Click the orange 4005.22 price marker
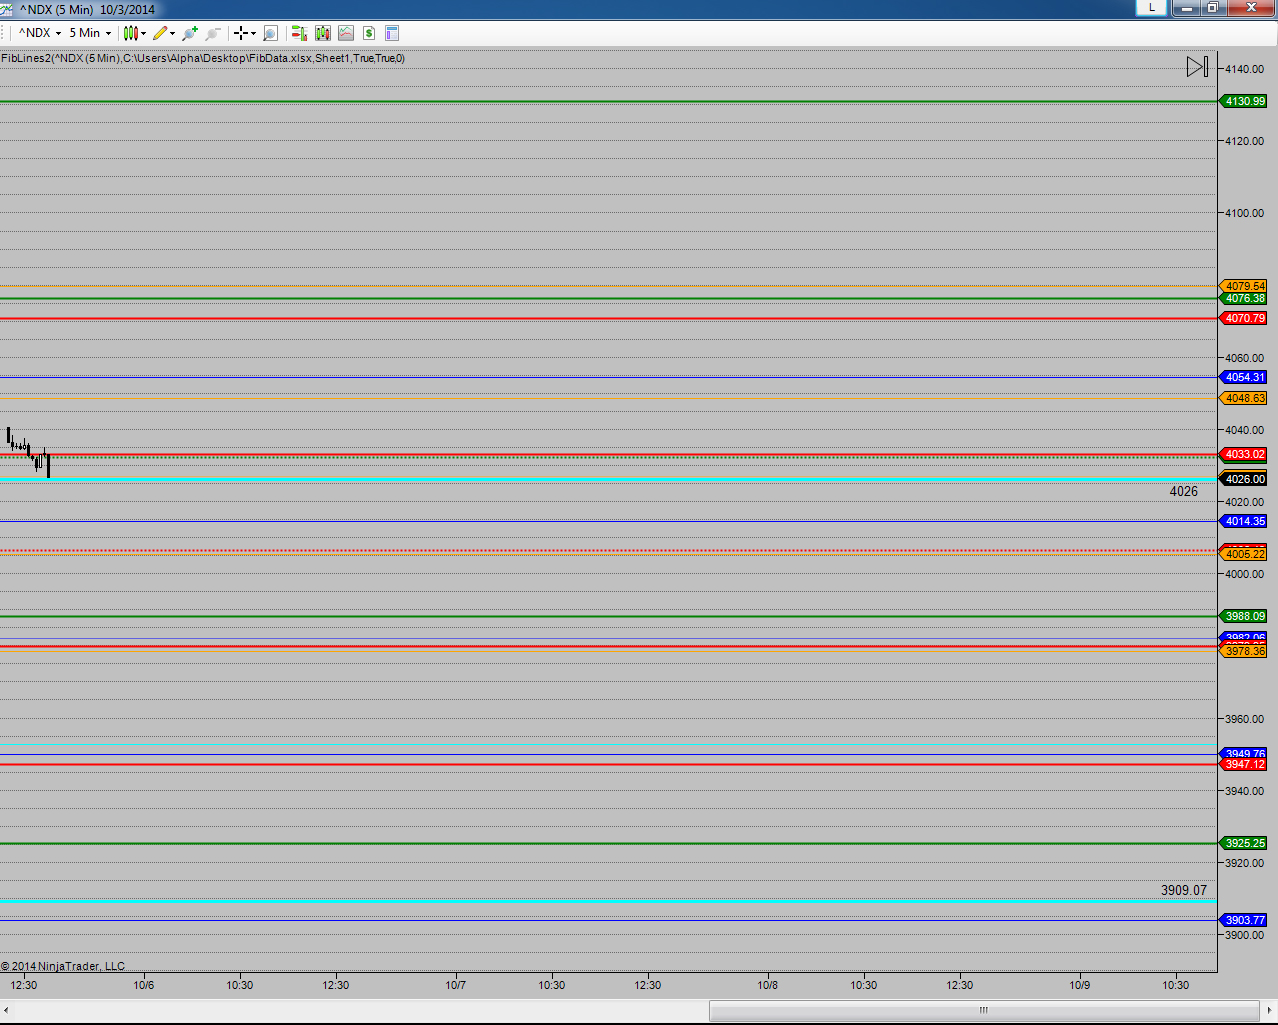This screenshot has width=1278, height=1025. (x=1243, y=554)
